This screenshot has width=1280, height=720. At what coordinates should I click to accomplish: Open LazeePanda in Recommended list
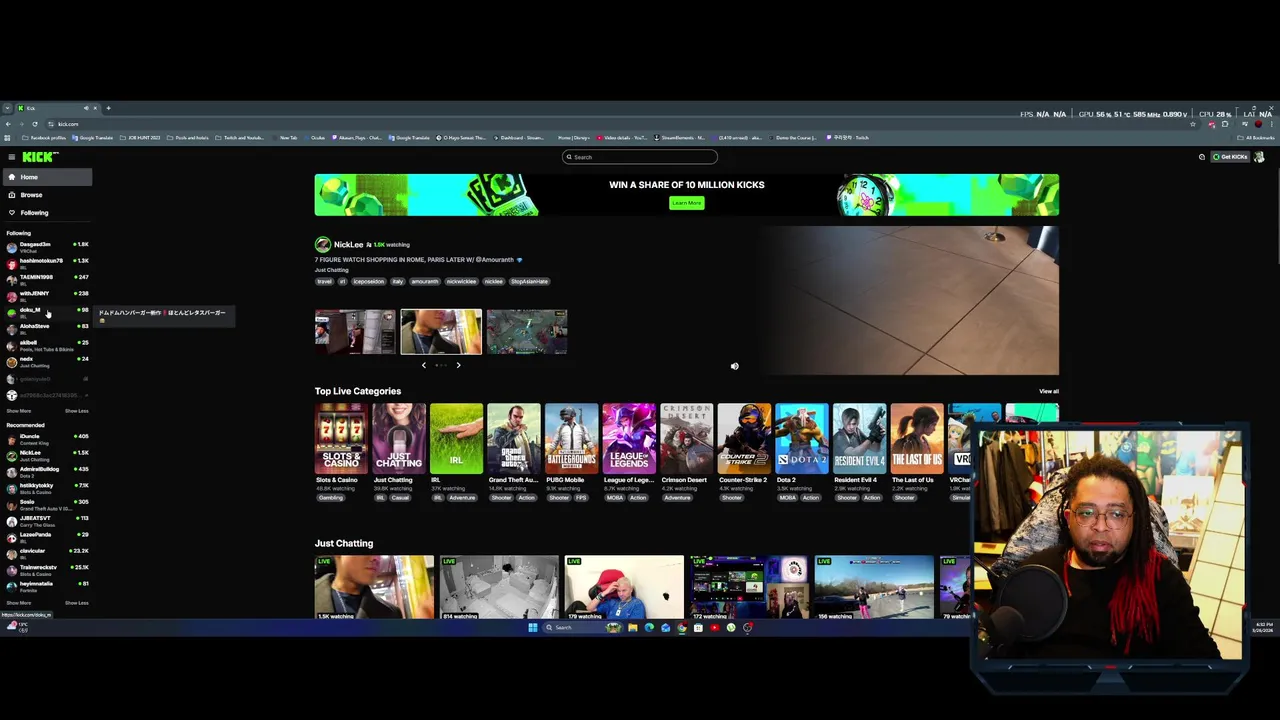point(47,536)
